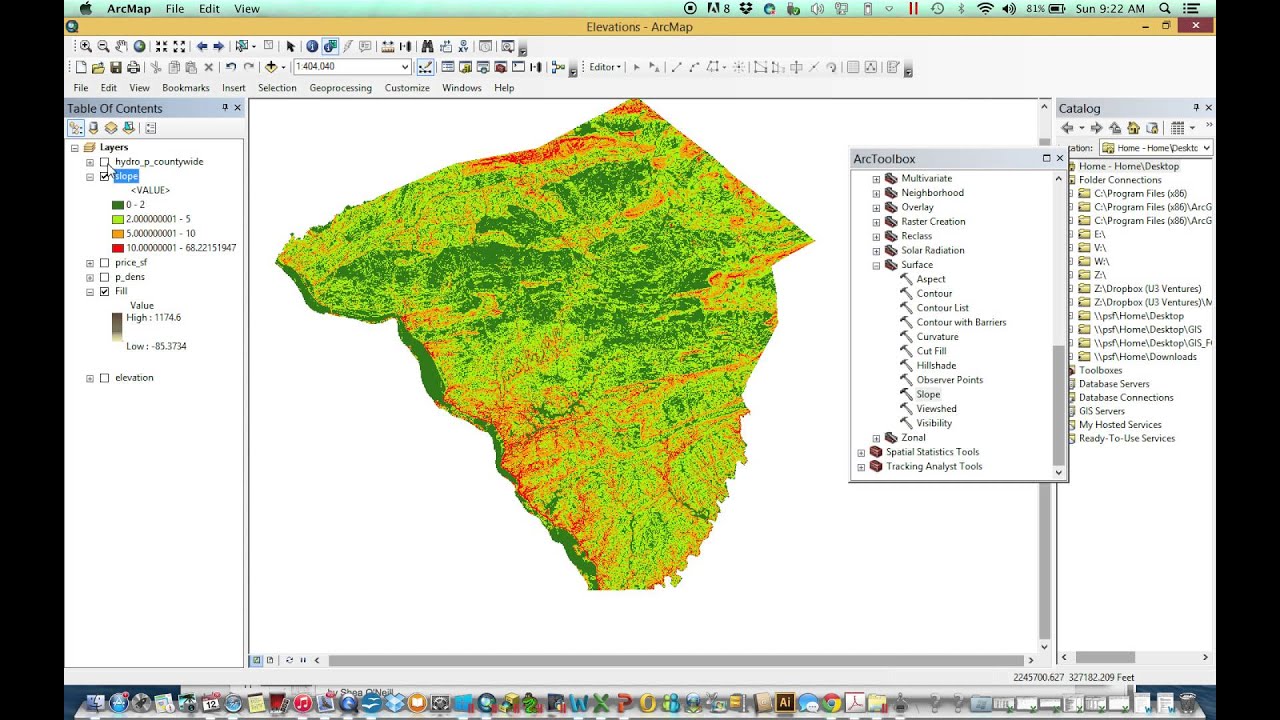Click the dark green 0 - 2 swatch

coord(117,205)
